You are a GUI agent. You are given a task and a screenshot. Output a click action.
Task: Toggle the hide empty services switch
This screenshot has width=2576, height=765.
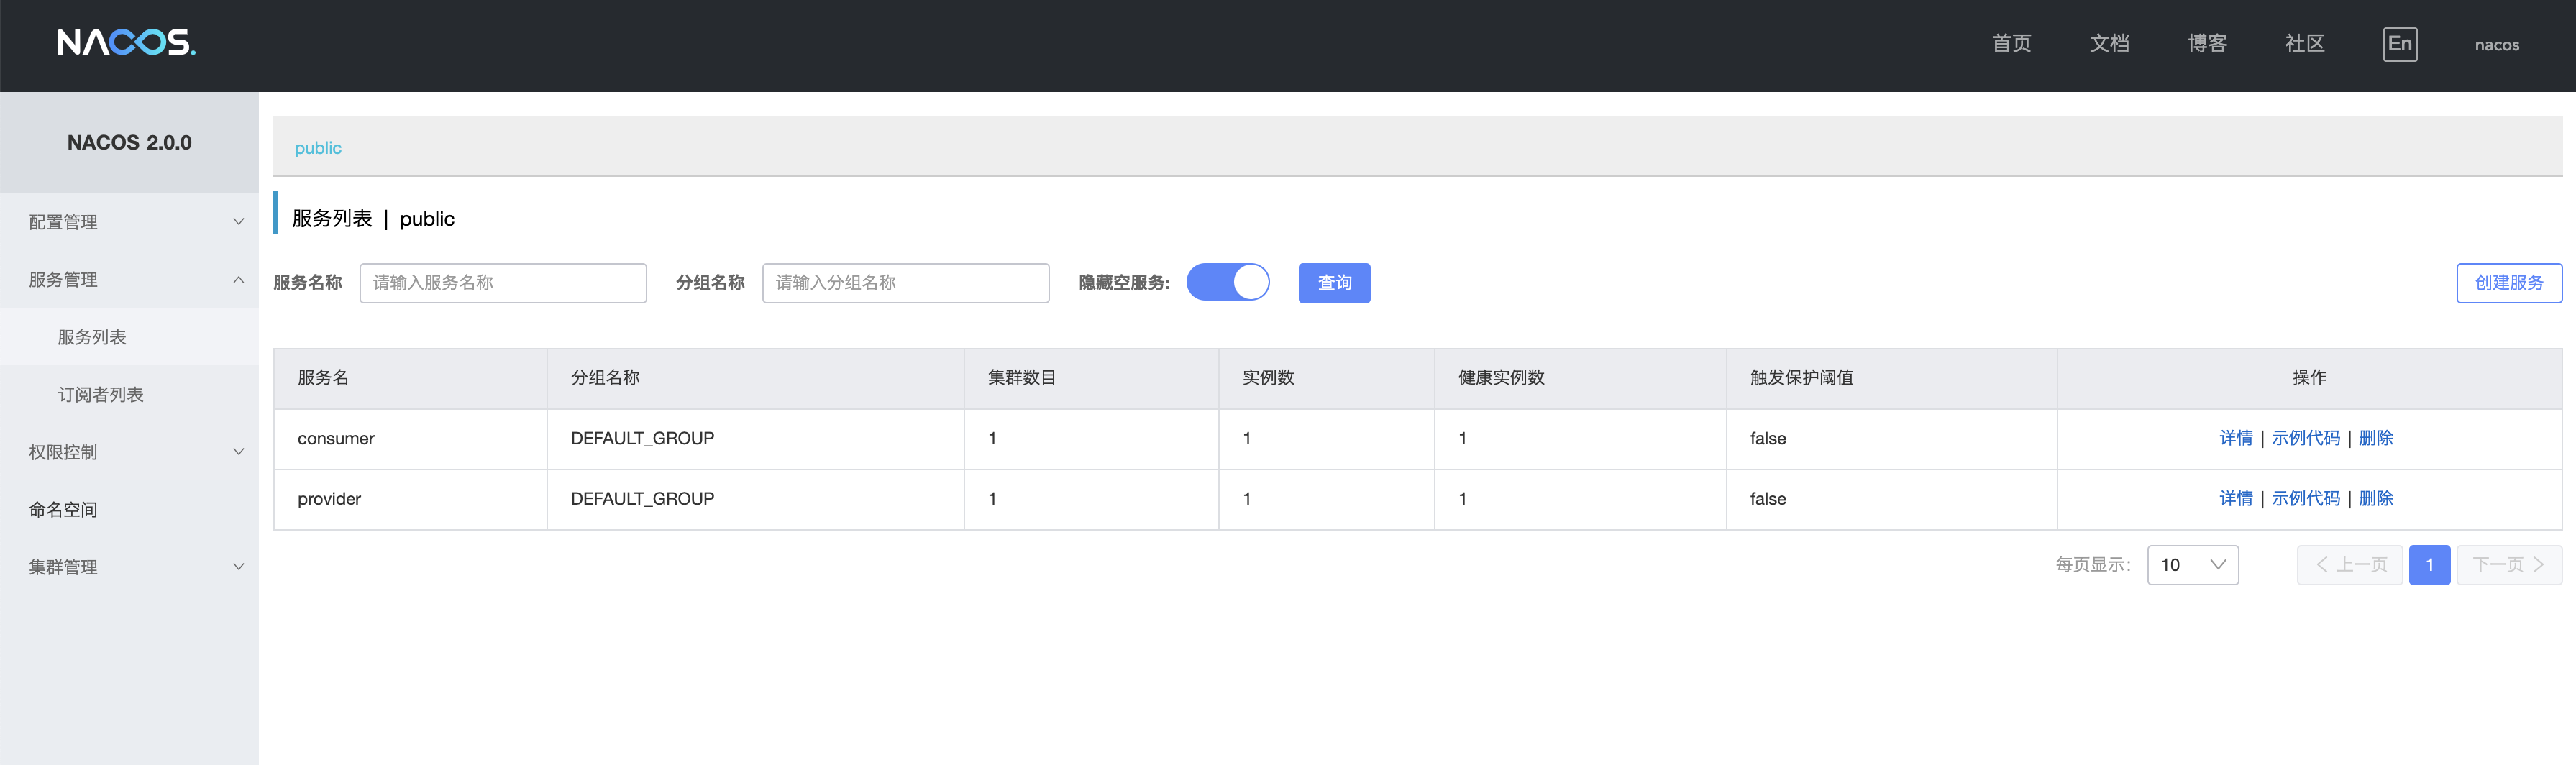(1227, 282)
